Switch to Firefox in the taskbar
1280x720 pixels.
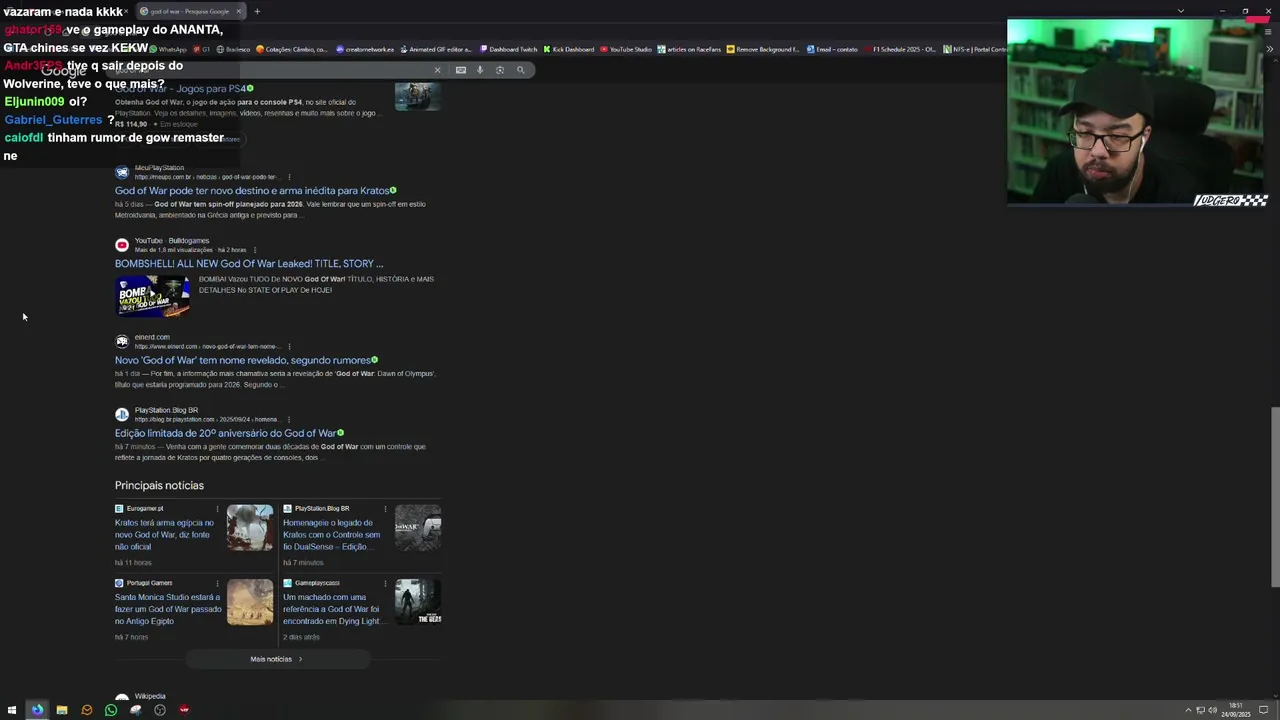[37, 710]
